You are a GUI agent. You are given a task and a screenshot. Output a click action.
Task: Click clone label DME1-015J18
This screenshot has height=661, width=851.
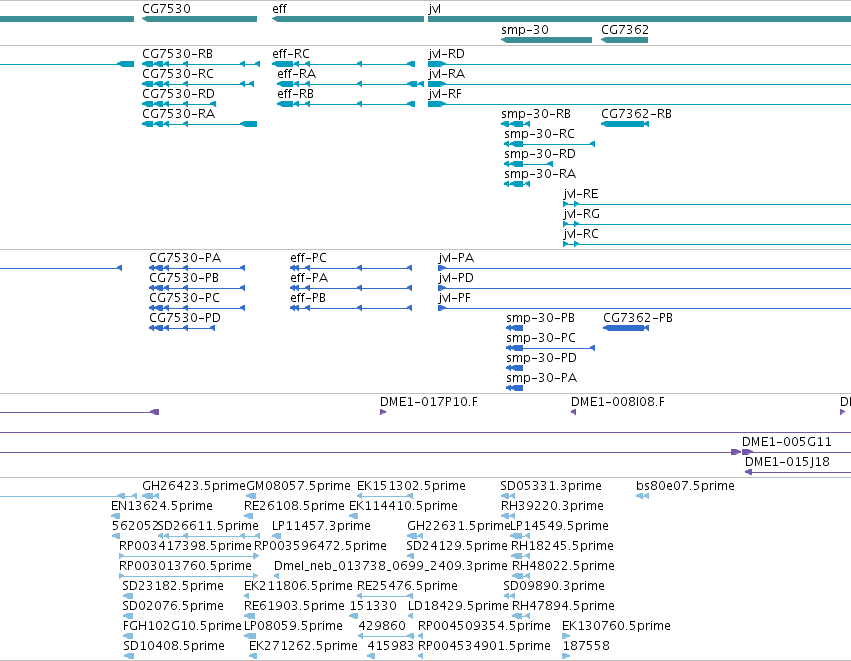tap(787, 462)
